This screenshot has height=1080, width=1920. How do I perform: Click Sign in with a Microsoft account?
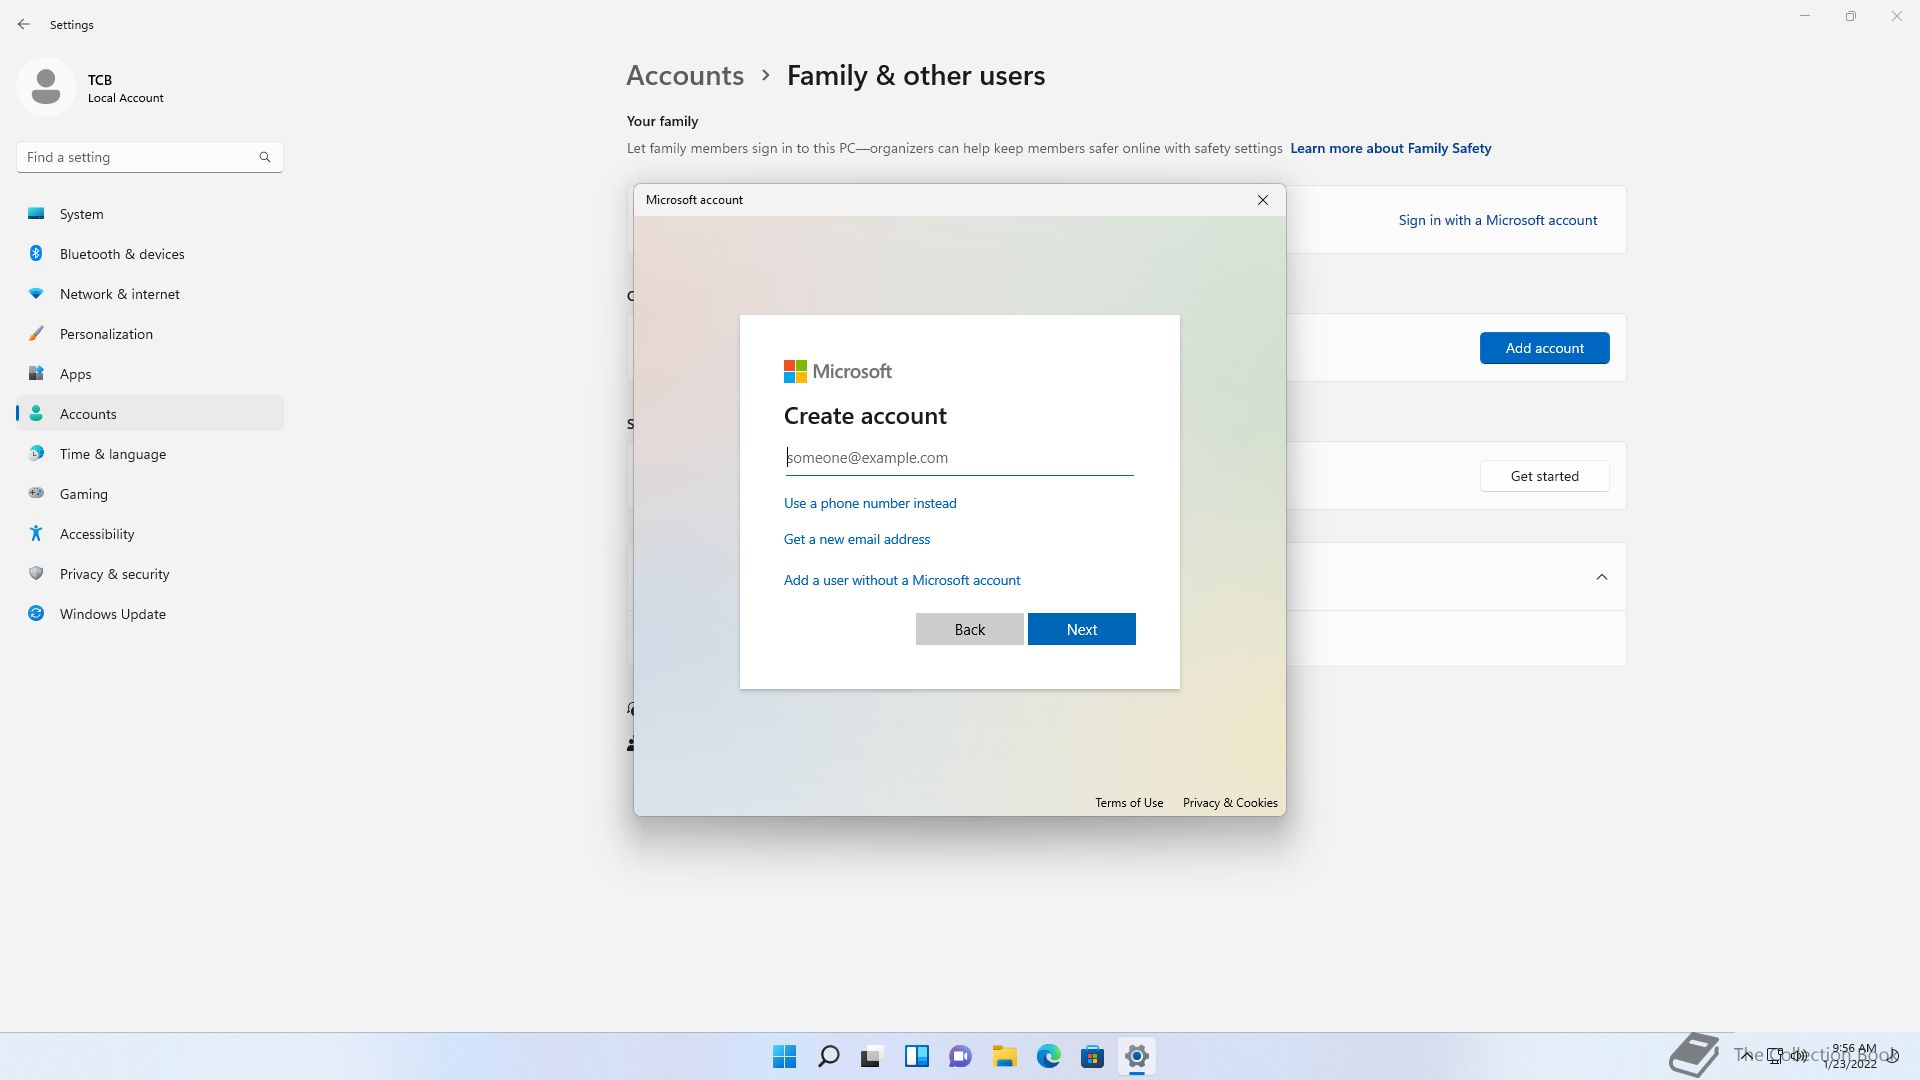click(1497, 220)
